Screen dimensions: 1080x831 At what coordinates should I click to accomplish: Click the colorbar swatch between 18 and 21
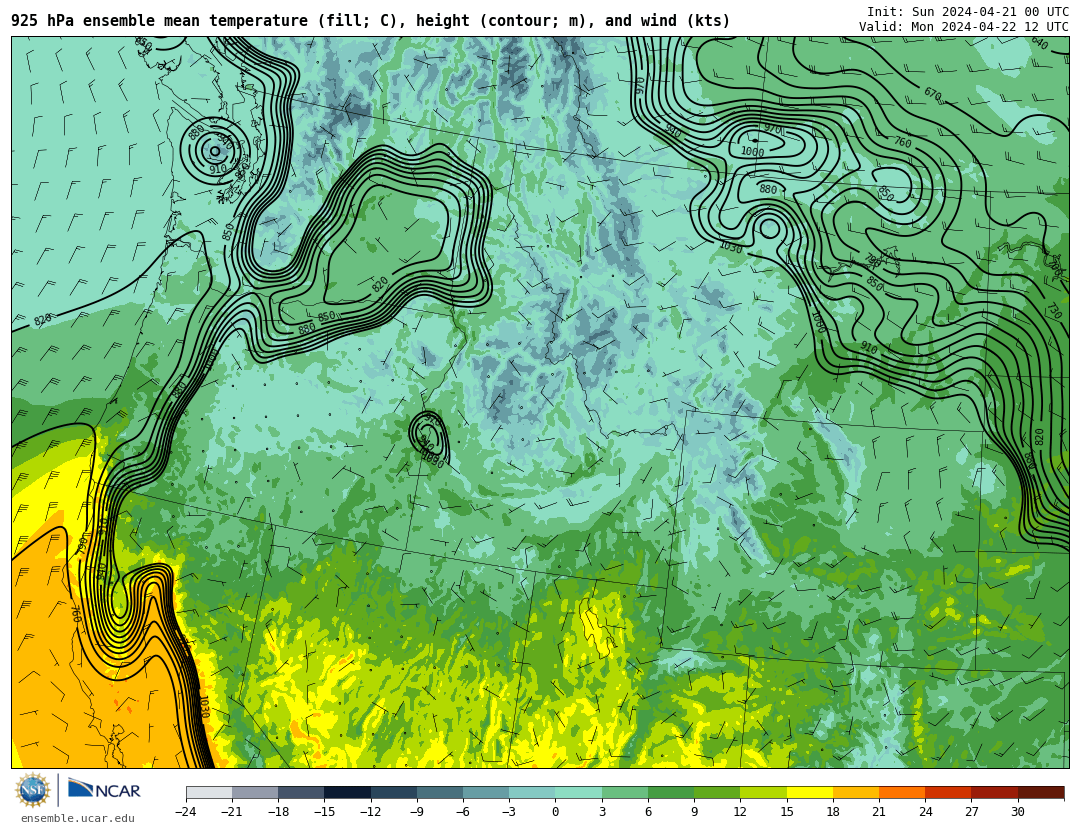point(855,792)
